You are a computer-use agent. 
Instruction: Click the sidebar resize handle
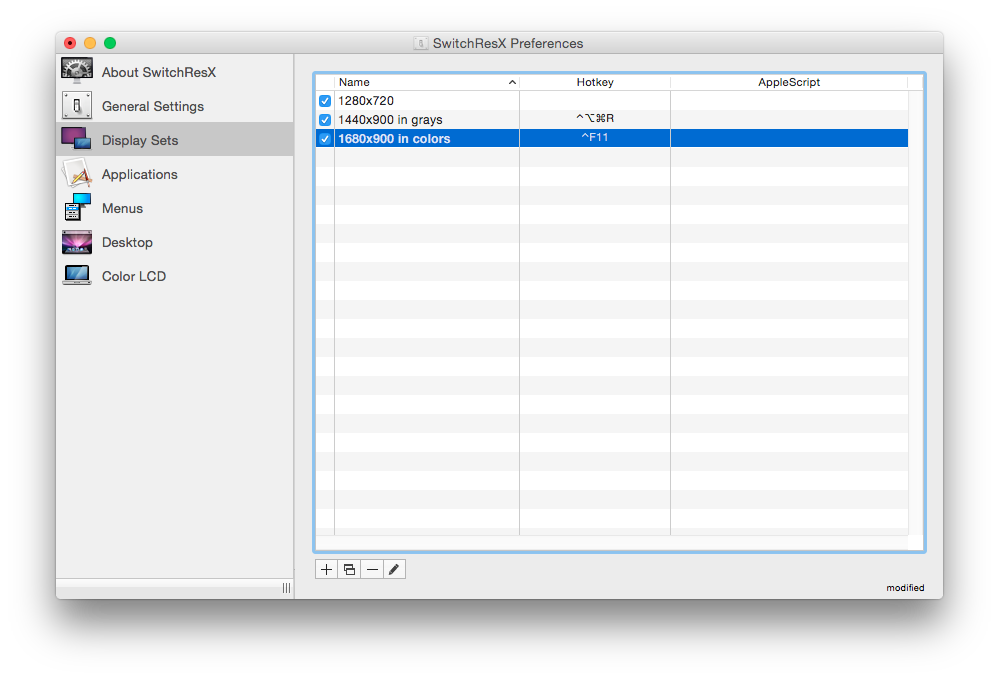click(x=287, y=588)
